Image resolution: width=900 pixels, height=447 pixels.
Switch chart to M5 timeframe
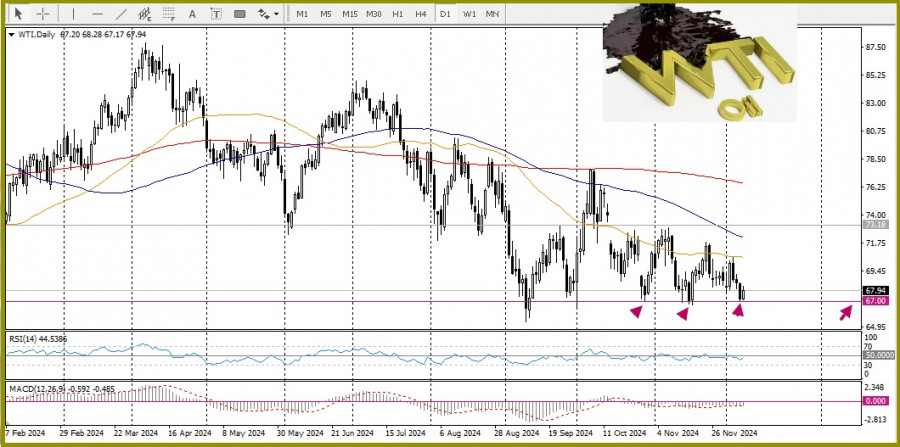tap(325, 13)
